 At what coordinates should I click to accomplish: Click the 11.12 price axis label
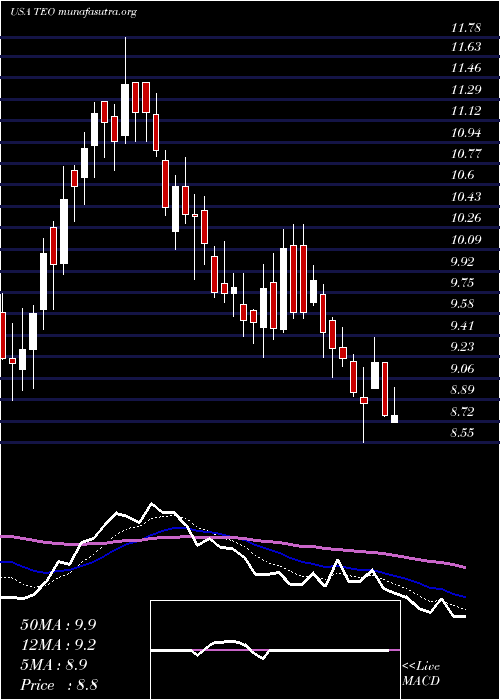click(x=466, y=111)
